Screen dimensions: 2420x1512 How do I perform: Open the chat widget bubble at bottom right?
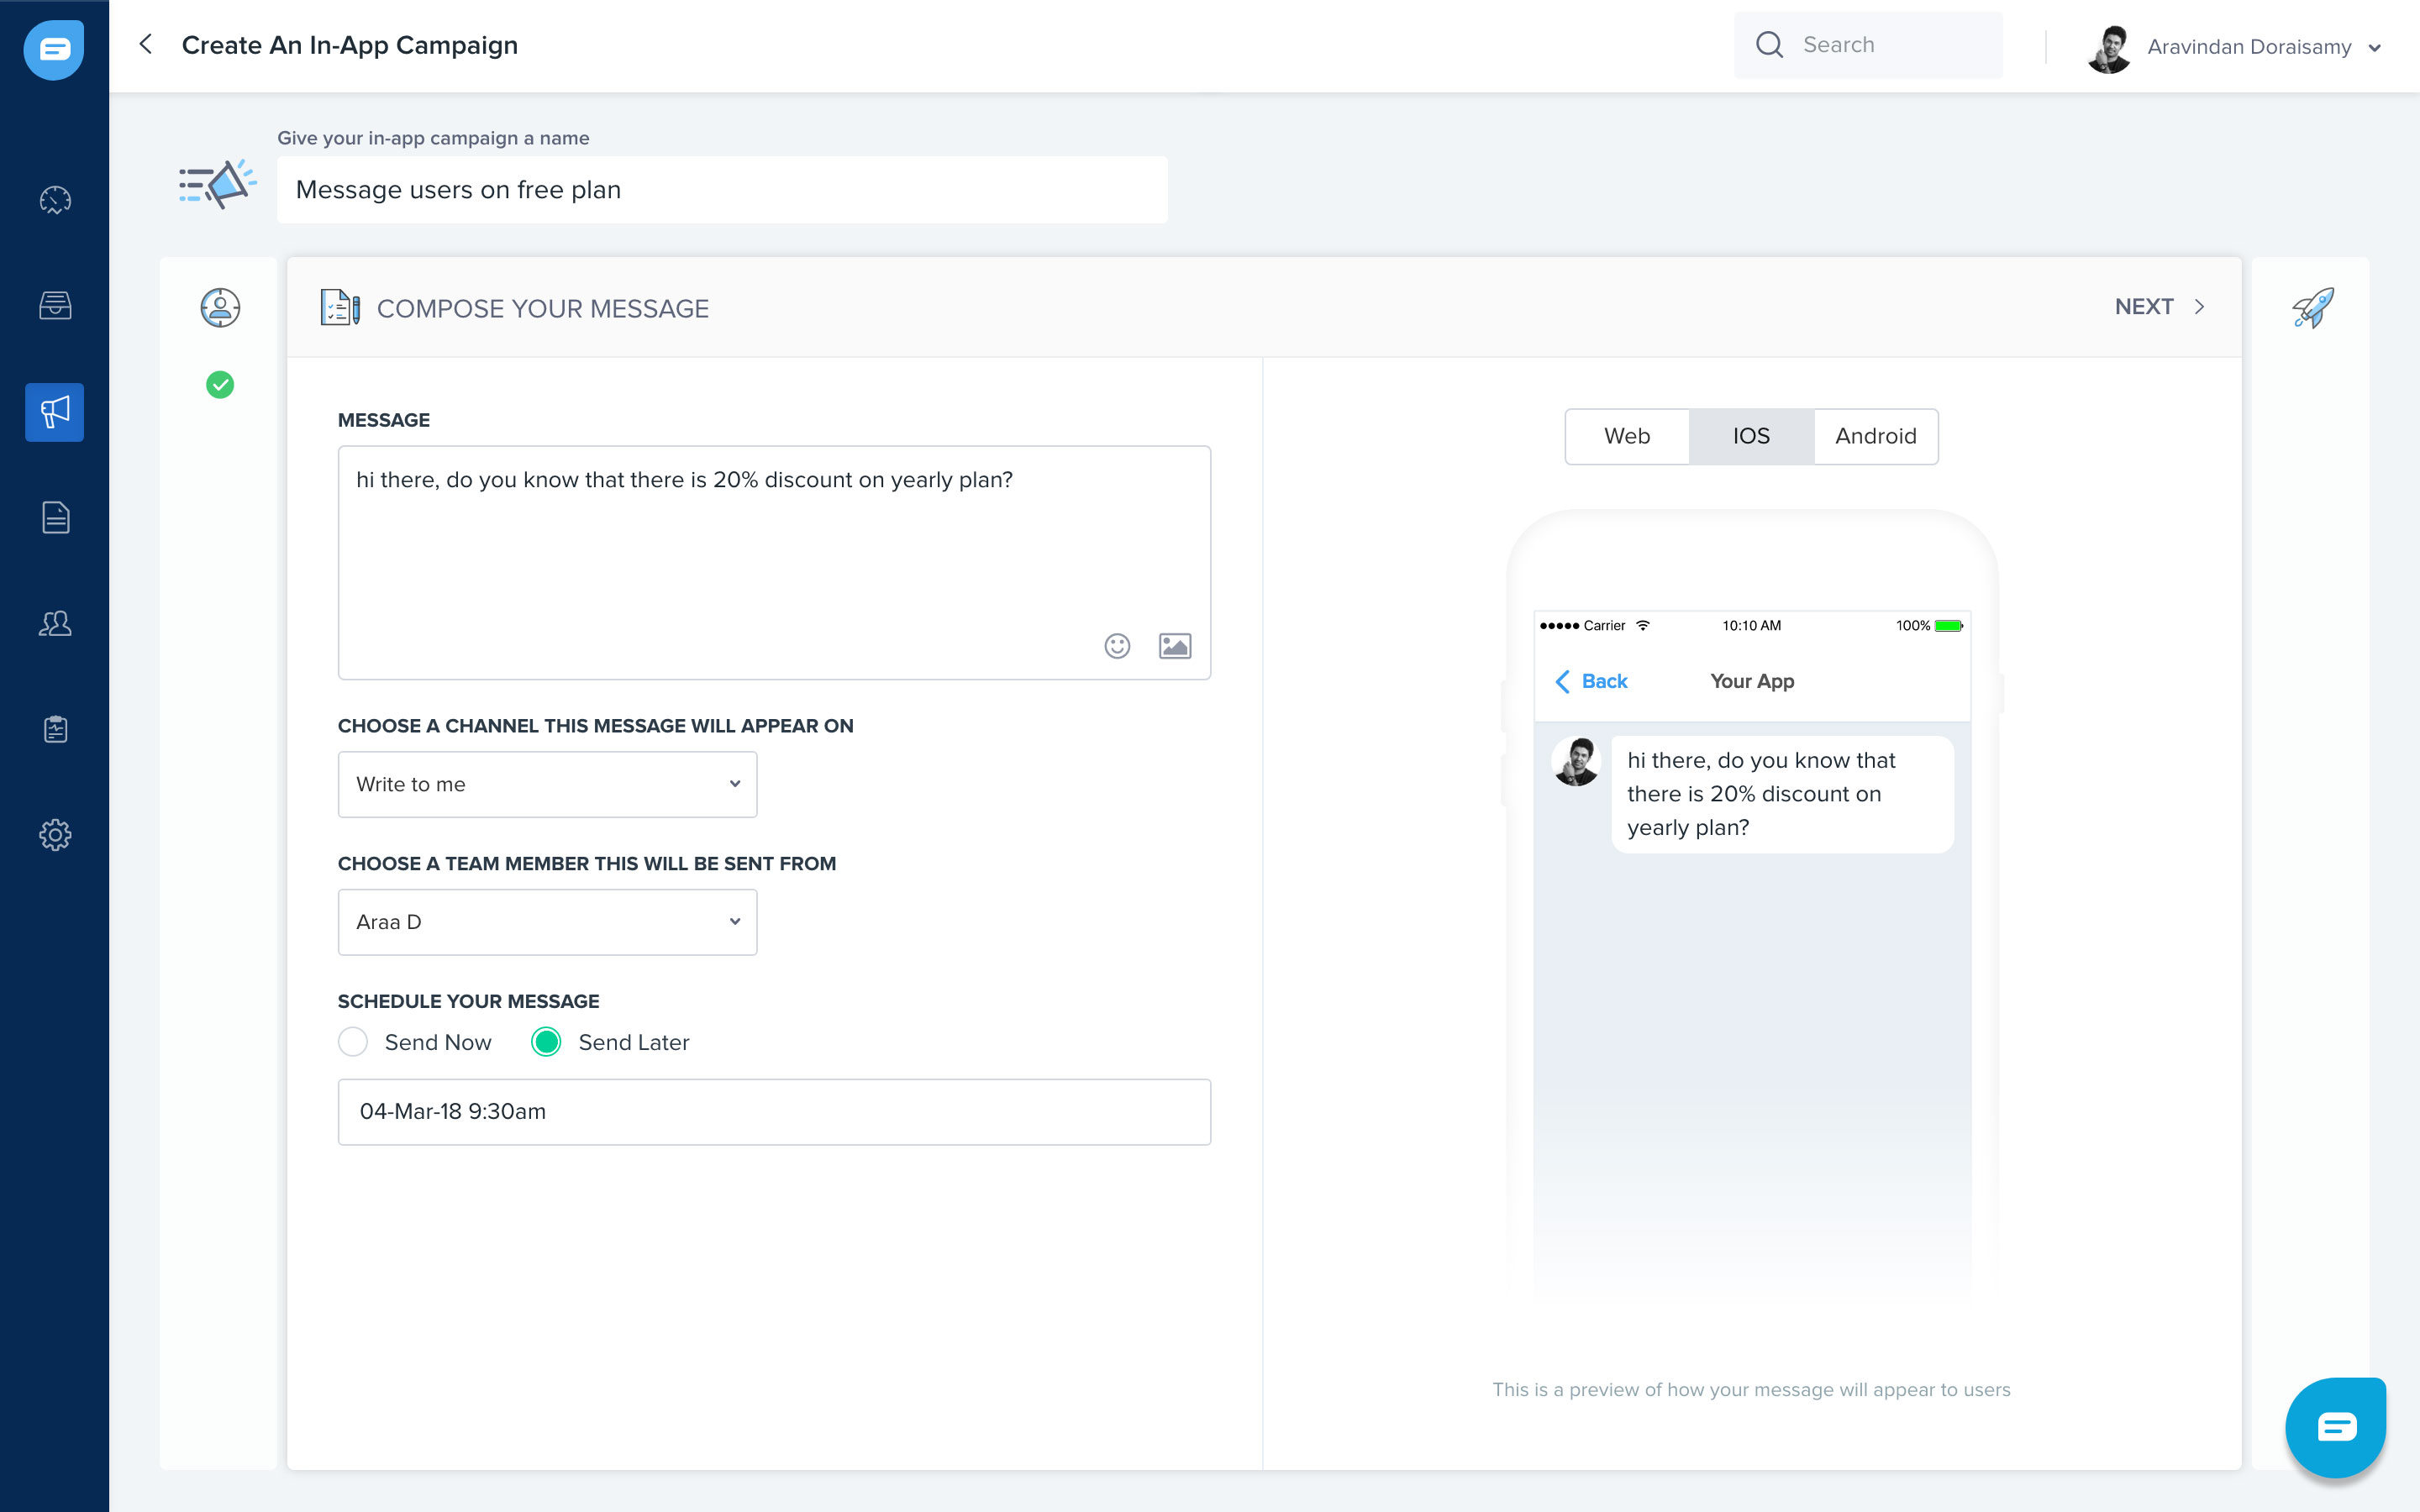[x=2335, y=1427]
